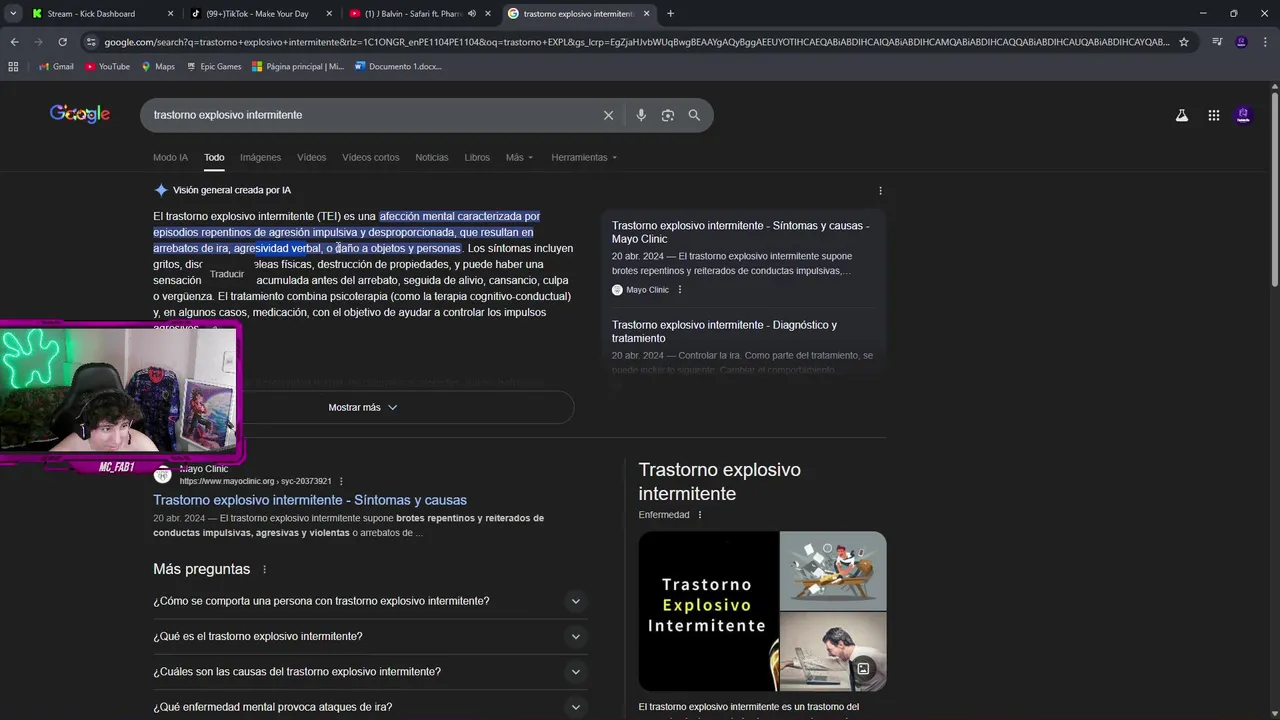1280x720 pixels.
Task: Open a new browser tab
Action: click(x=670, y=13)
